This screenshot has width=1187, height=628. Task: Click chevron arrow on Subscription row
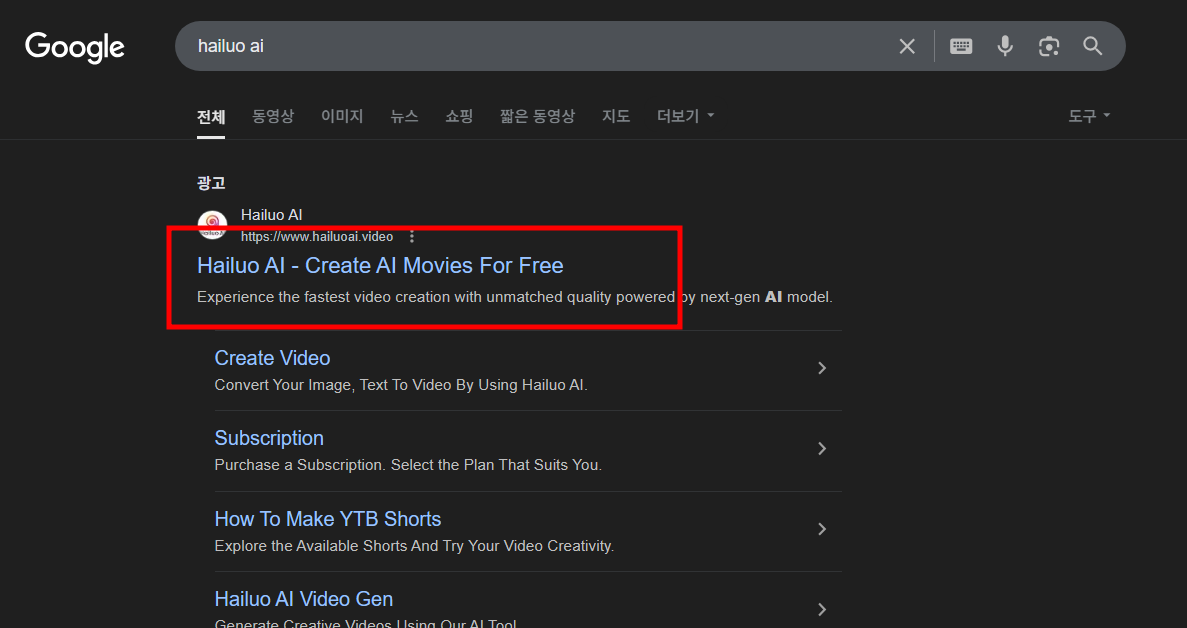point(822,449)
